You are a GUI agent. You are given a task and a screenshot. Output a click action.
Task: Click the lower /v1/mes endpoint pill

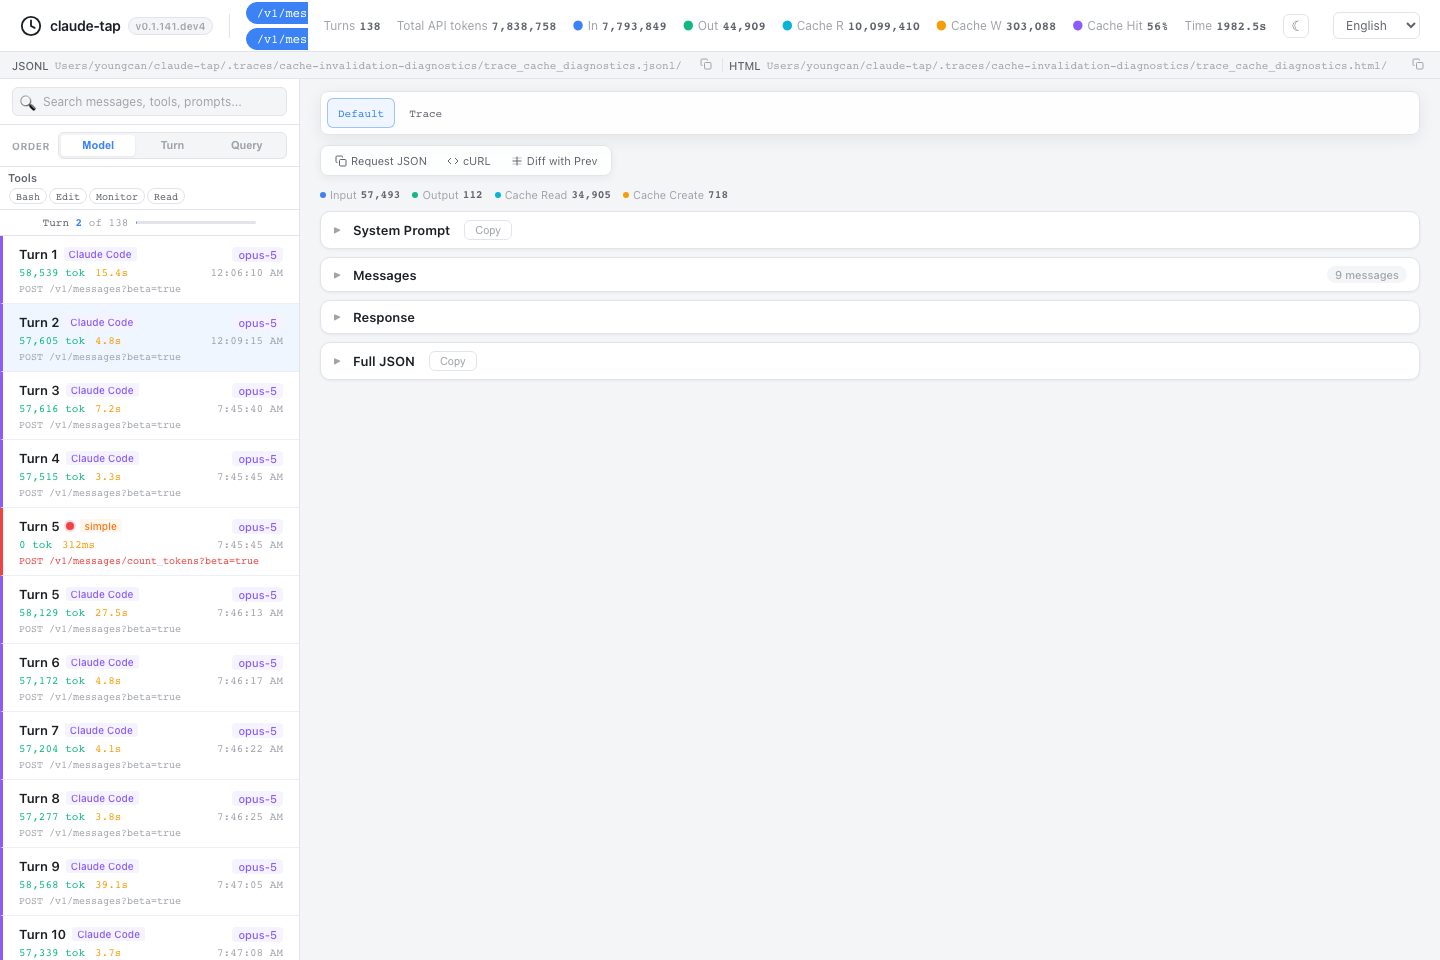click(x=278, y=39)
